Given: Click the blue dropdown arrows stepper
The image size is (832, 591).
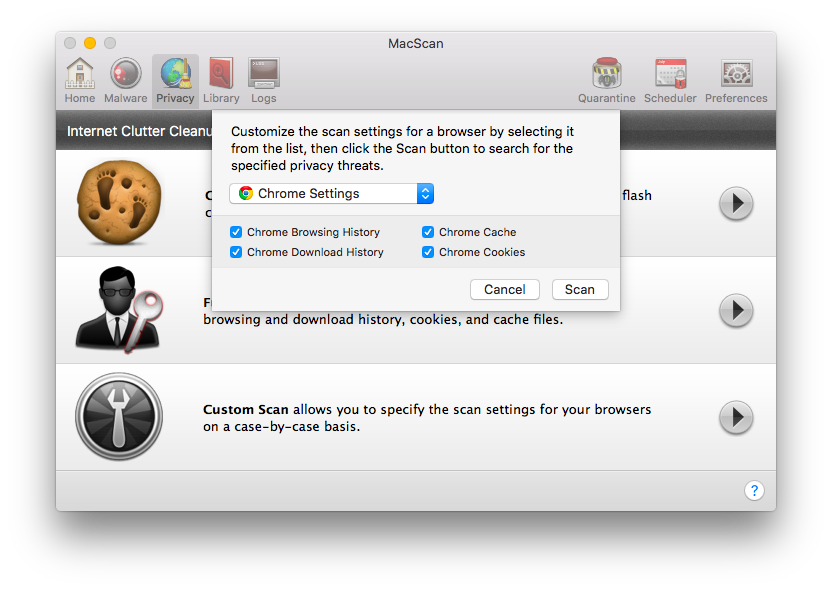Looking at the screenshot, I should click(426, 194).
